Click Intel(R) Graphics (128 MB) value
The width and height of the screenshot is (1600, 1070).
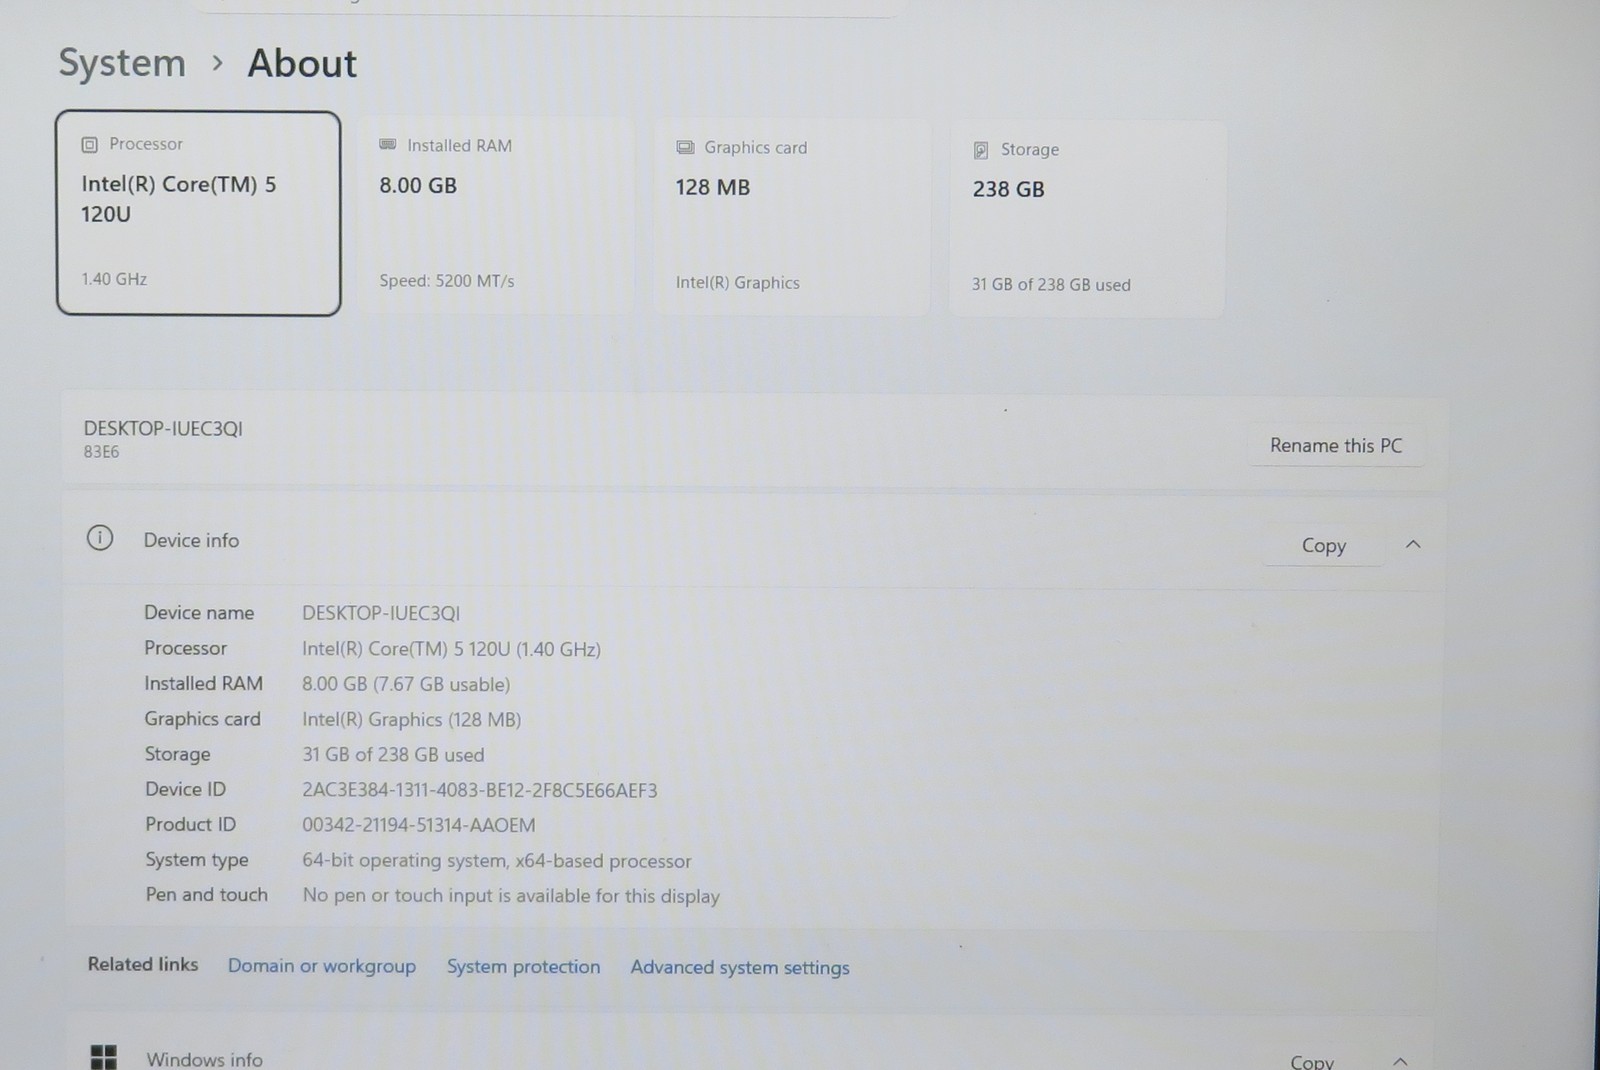point(411,720)
